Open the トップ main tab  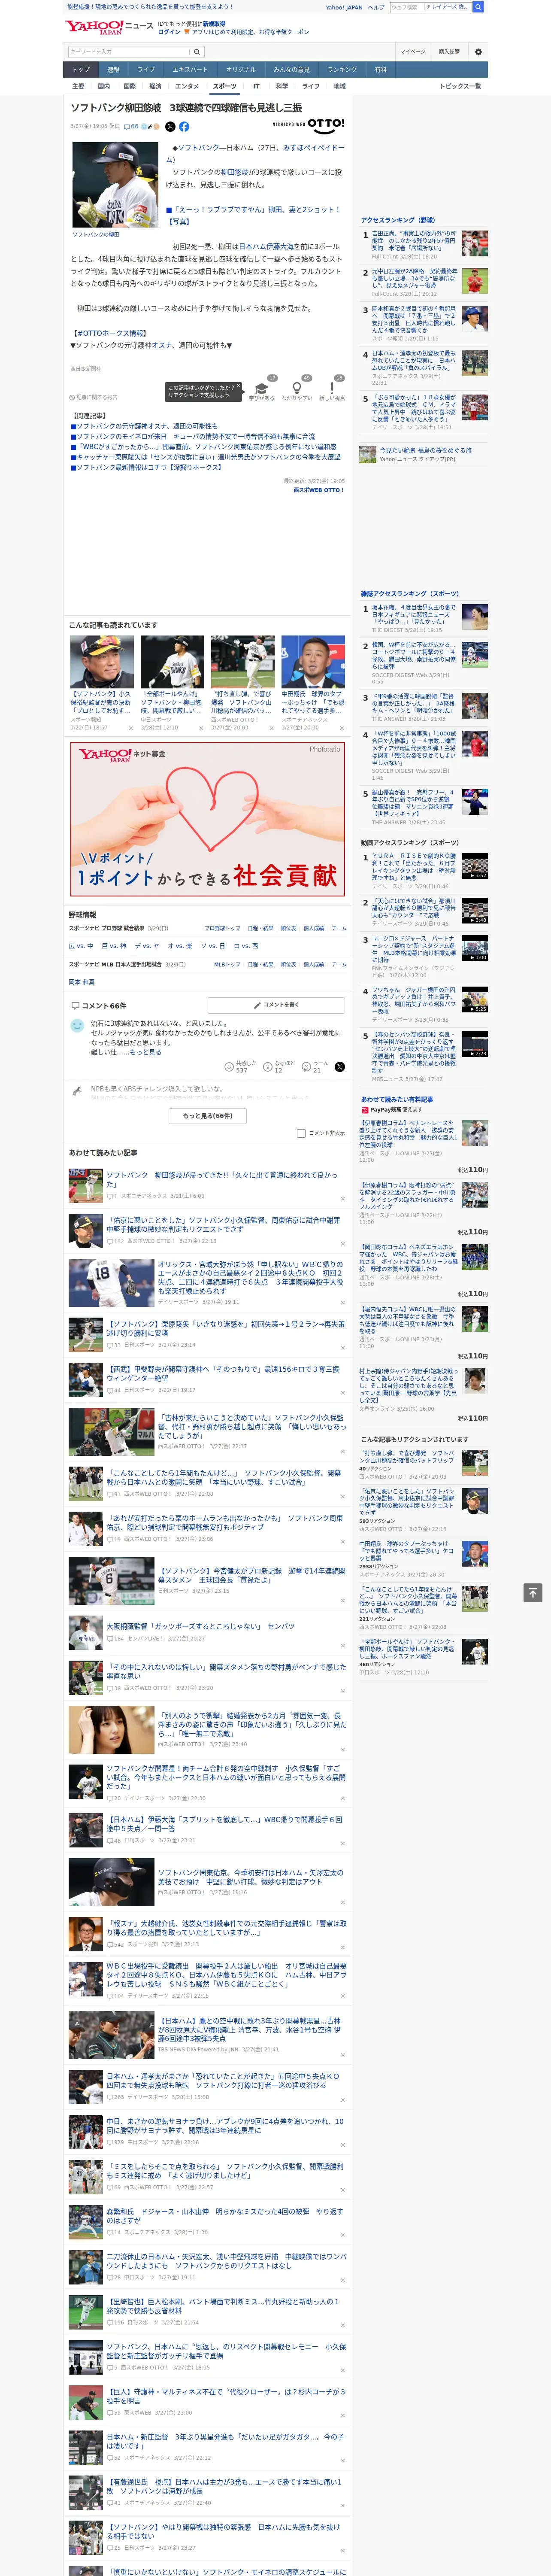point(81,70)
